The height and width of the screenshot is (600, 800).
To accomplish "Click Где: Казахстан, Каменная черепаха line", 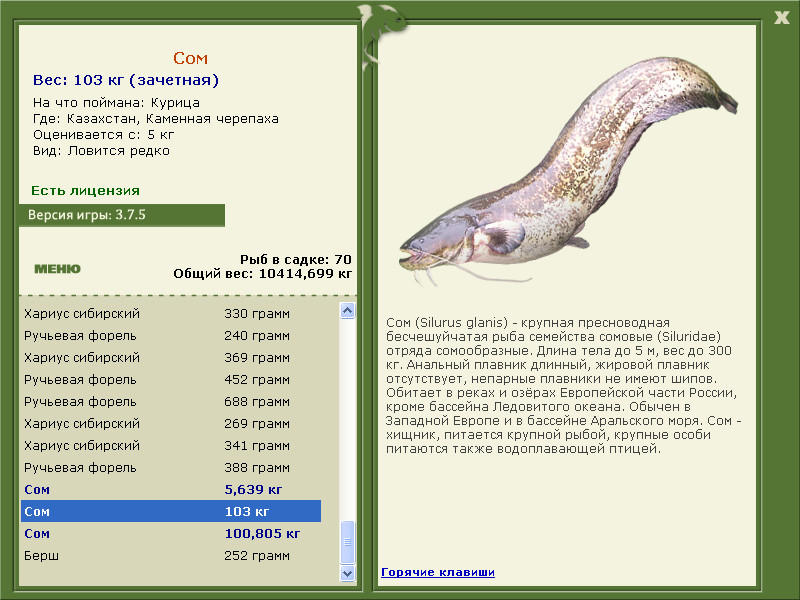I will [156, 119].
